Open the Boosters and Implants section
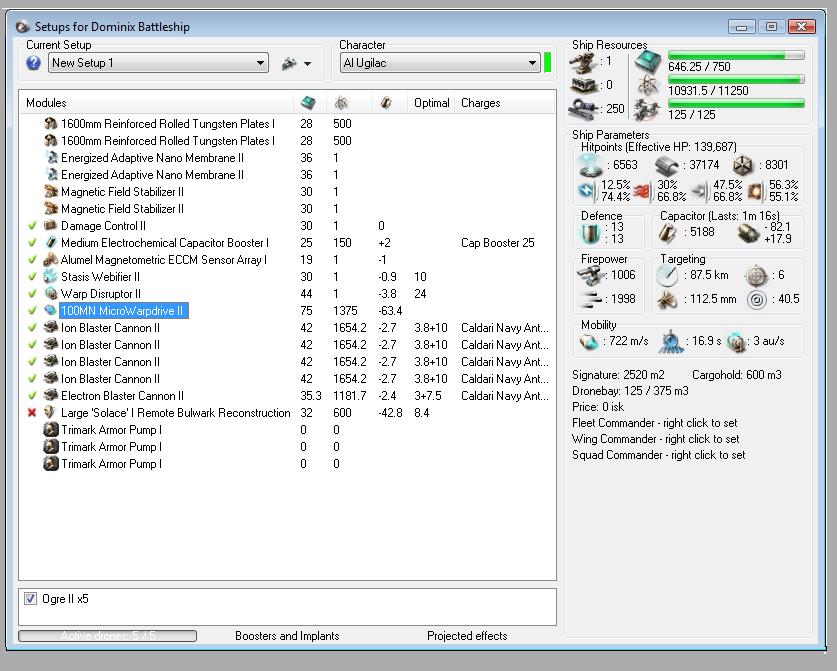Viewport: 837px width, 671px height. tap(287, 636)
